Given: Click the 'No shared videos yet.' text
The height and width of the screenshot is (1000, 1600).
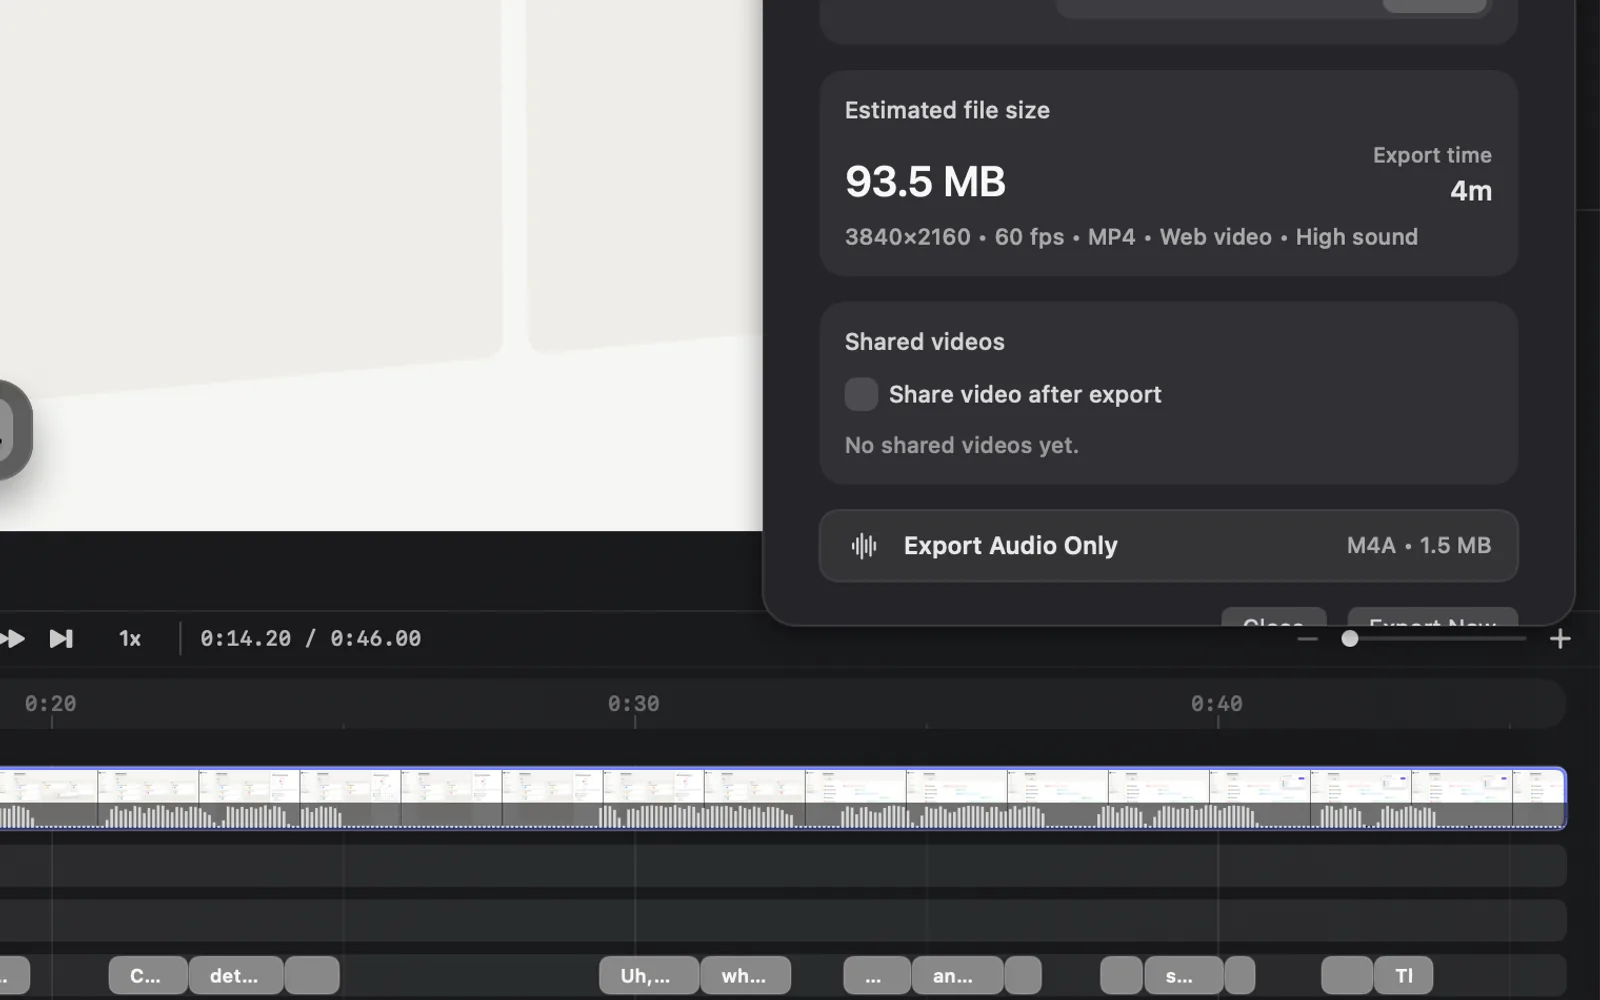Looking at the screenshot, I should [x=961, y=445].
